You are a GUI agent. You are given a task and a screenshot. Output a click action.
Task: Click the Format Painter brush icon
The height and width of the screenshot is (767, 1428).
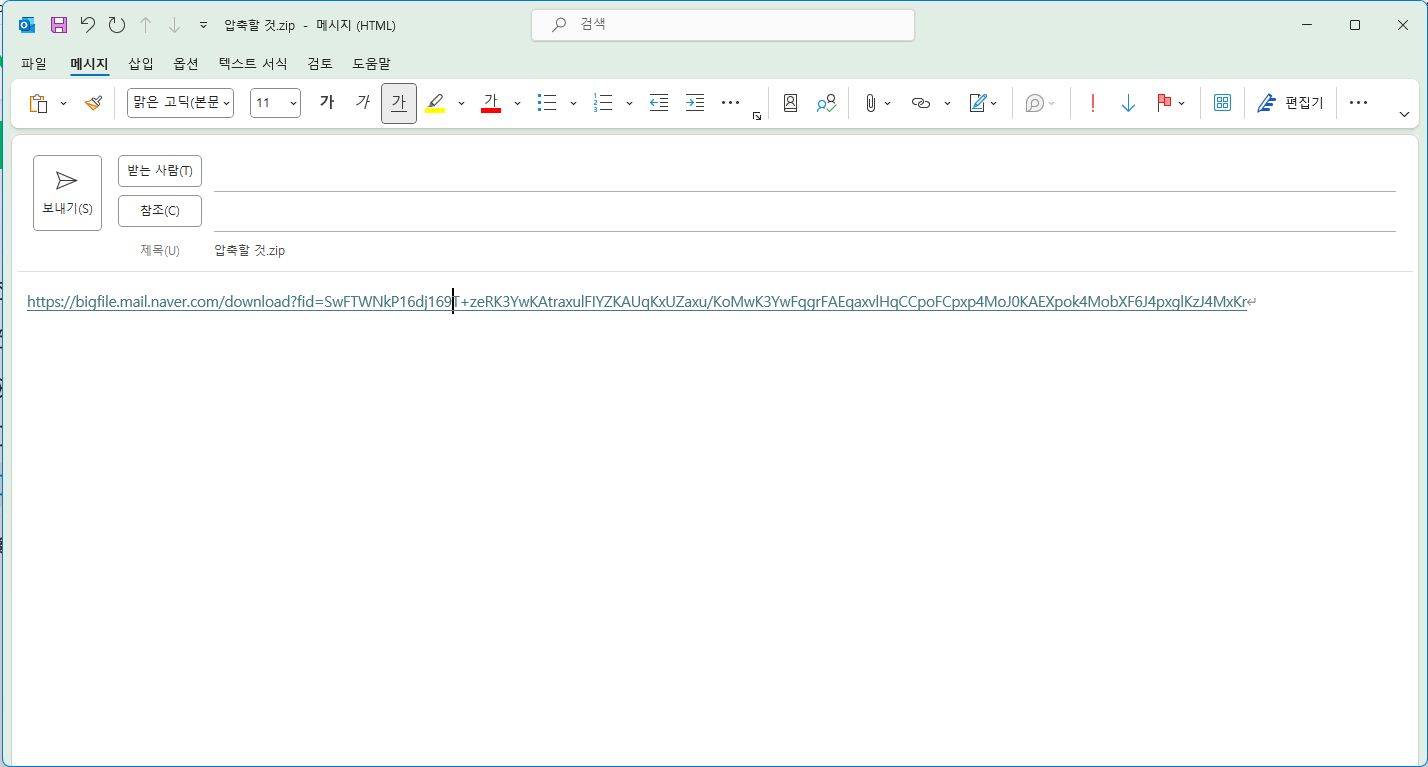pos(93,103)
